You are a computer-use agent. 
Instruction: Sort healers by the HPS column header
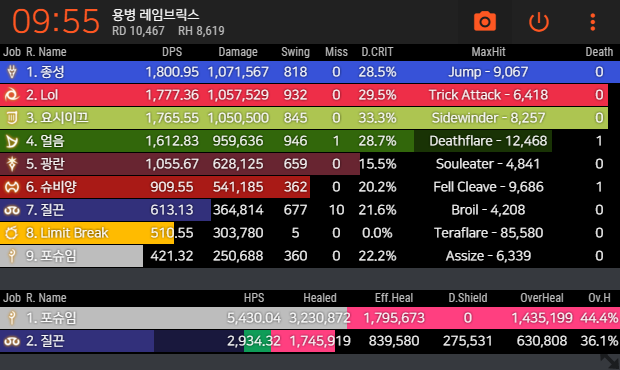pos(254,298)
